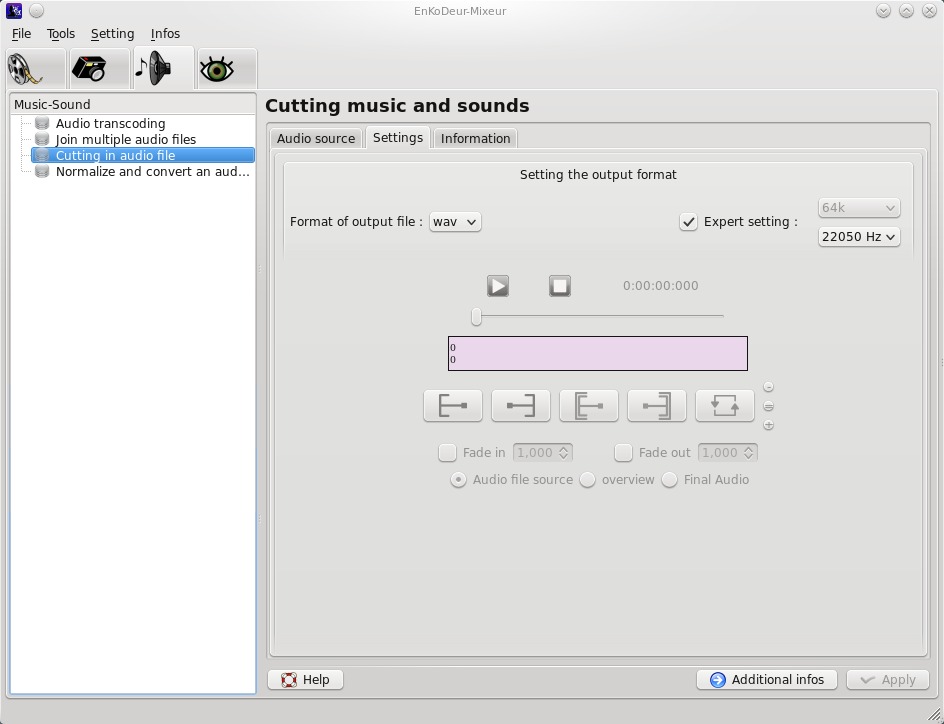Click the Apply button
The height and width of the screenshot is (724, 944).
pyautogui.click(x=888, y=679)
